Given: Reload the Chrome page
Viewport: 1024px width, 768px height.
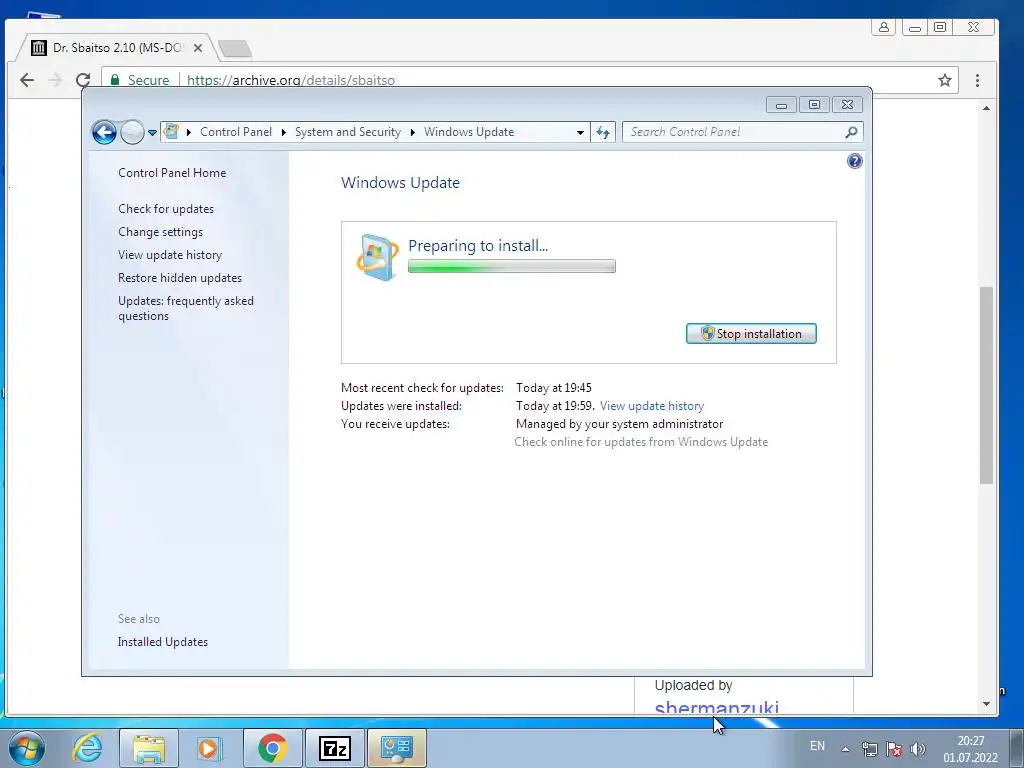Looking at the screenshot, I should click(x=83, y=80).
